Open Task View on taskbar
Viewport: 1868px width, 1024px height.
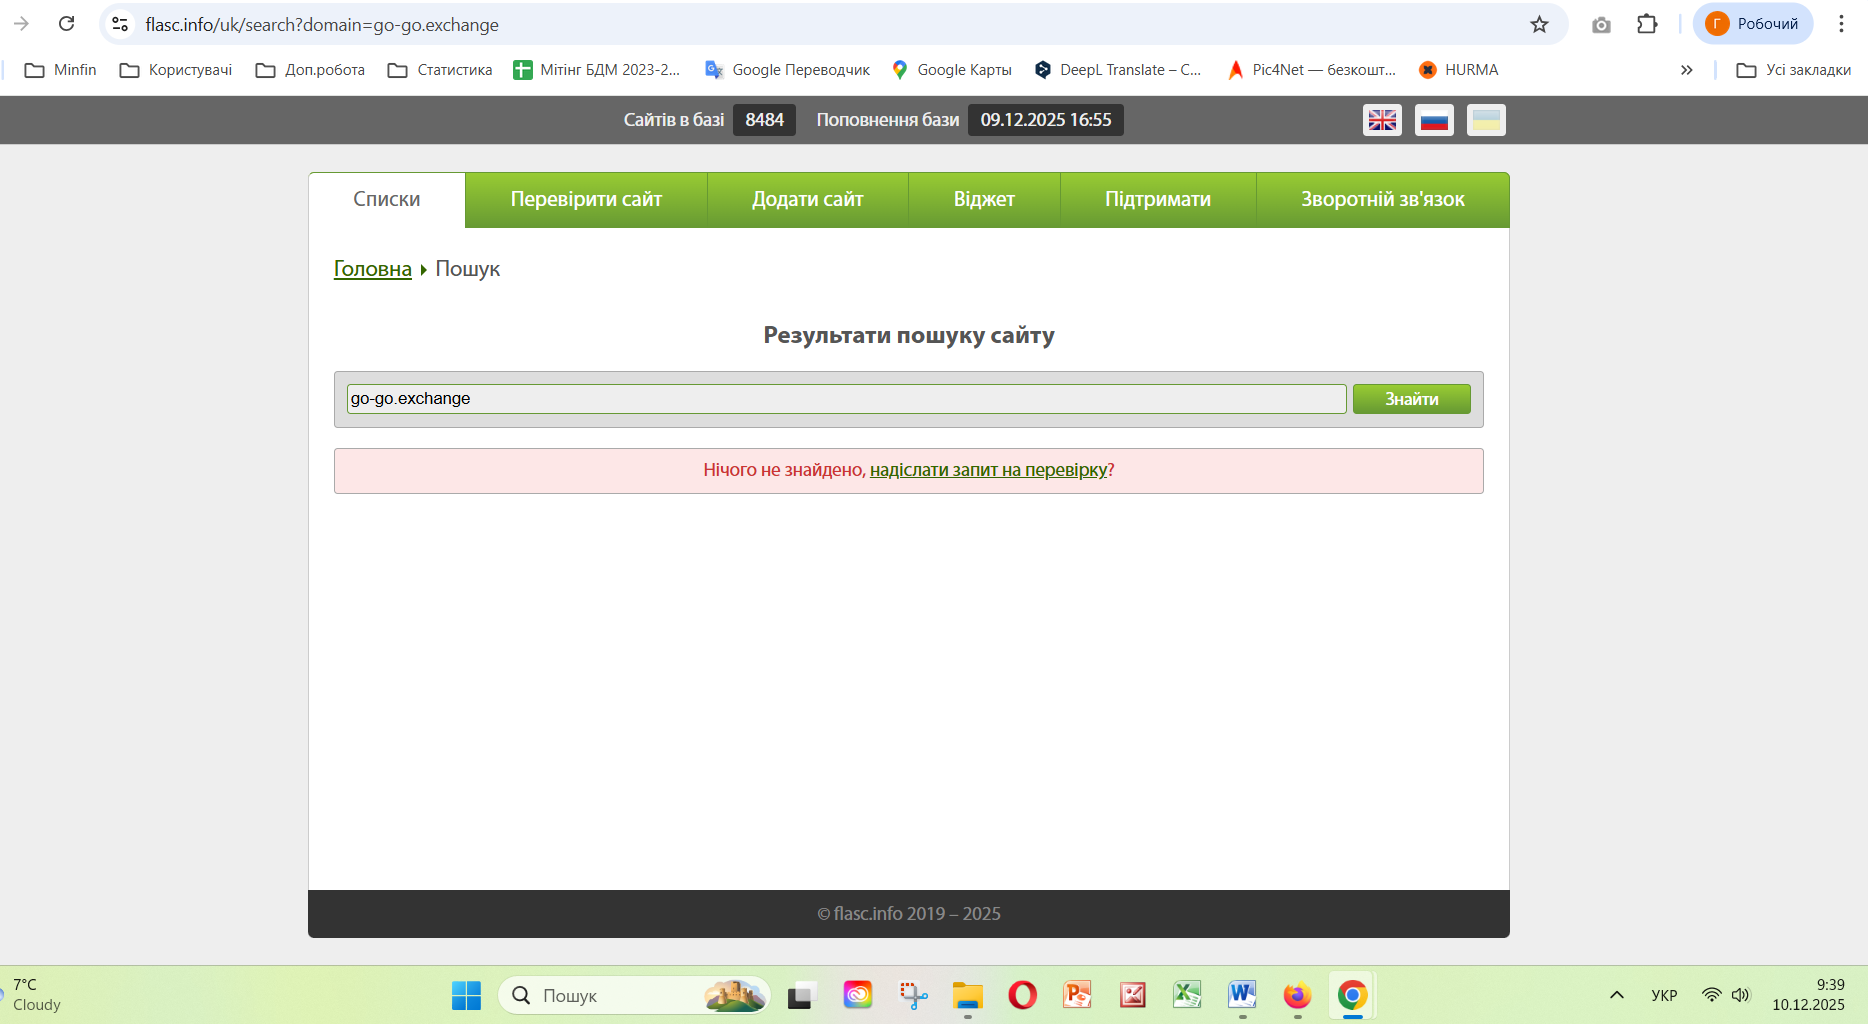pos(801,995)
